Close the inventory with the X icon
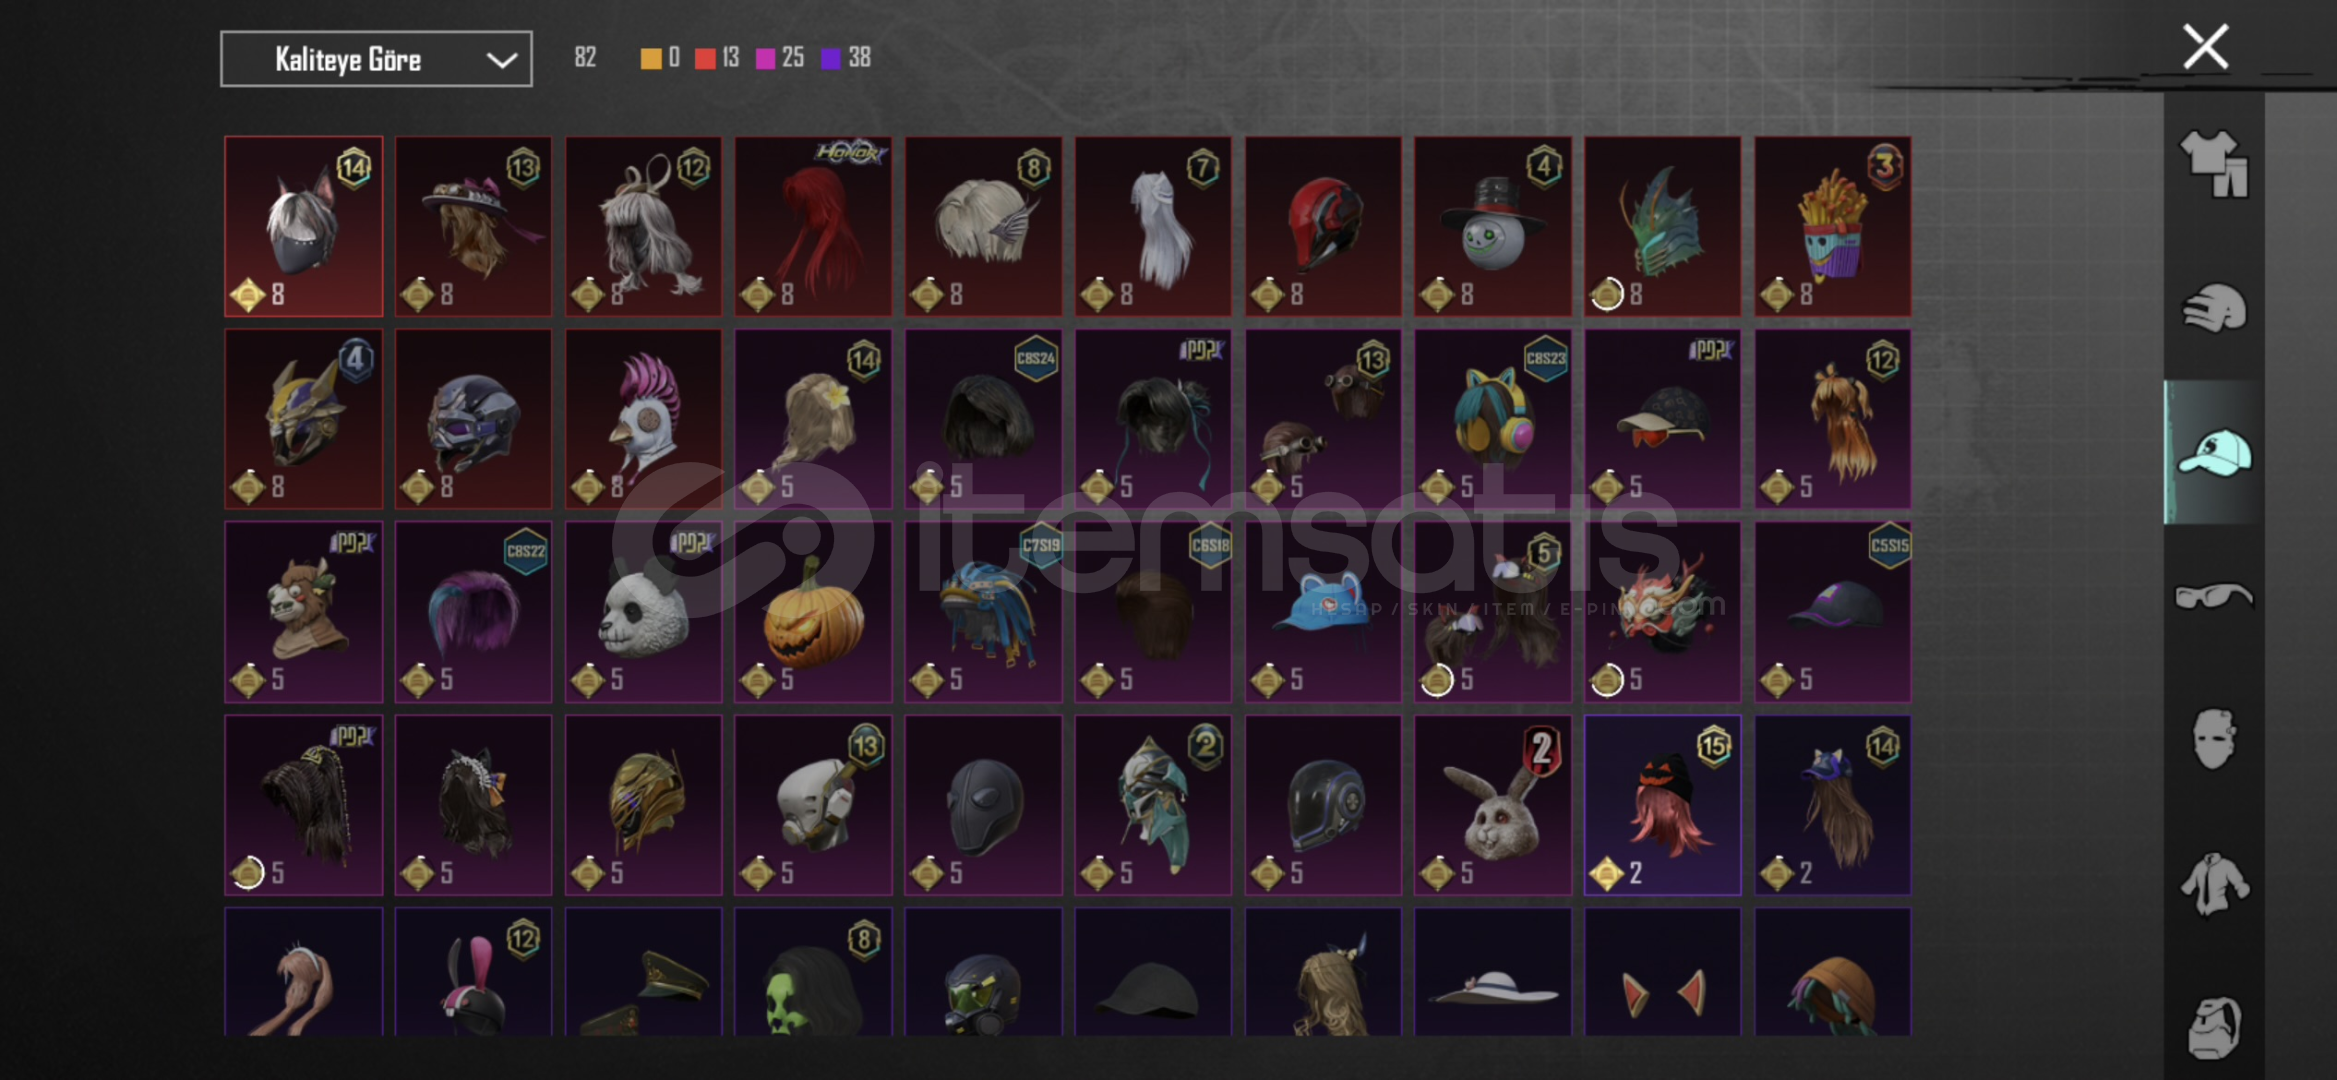 2205,47
